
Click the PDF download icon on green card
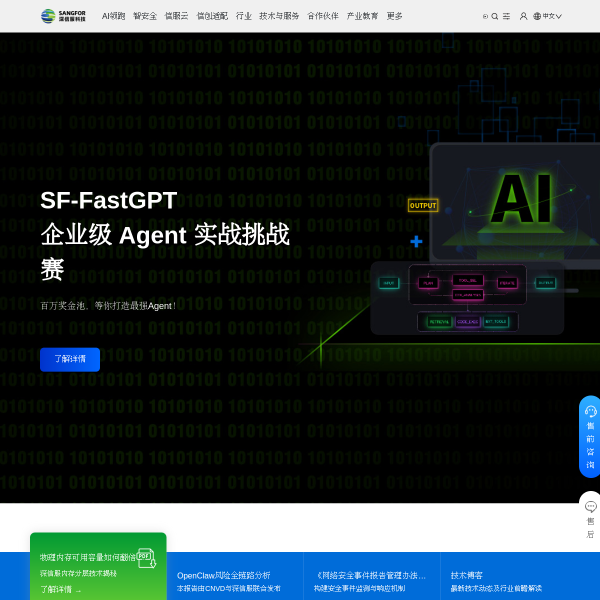147,558
